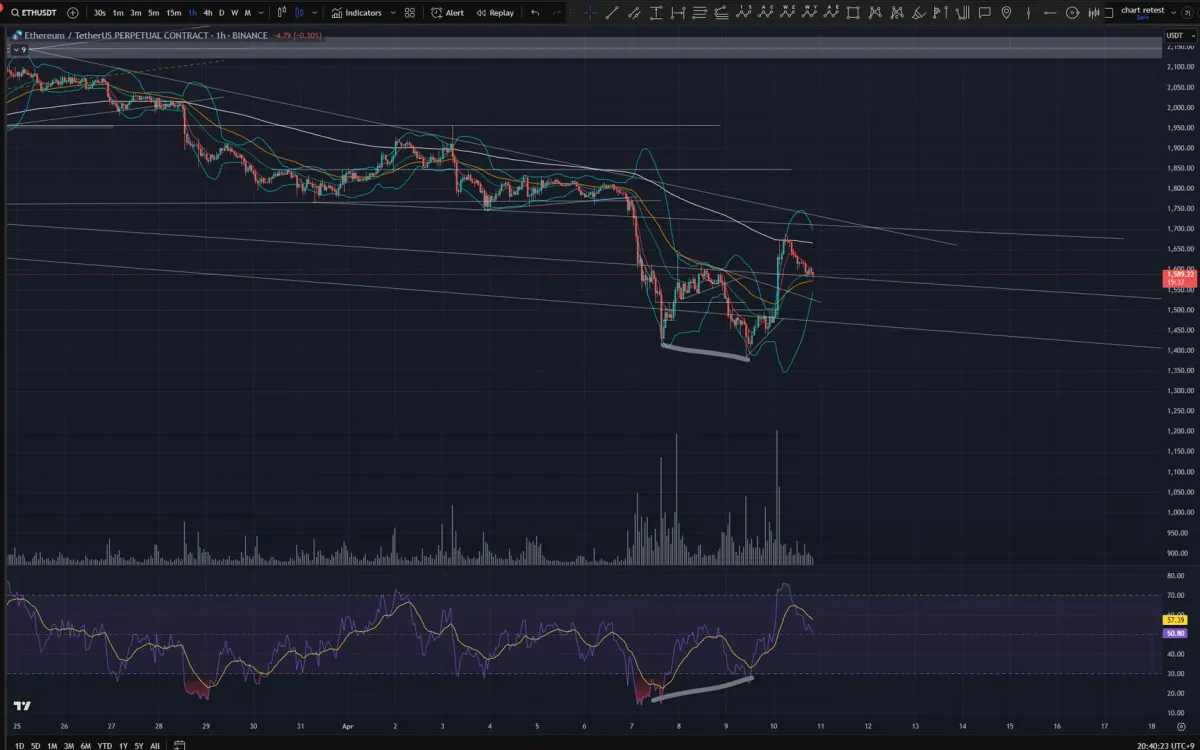
Task: Expand the favorite indicators dropdown arrow
Action: [x=393, y=13]
